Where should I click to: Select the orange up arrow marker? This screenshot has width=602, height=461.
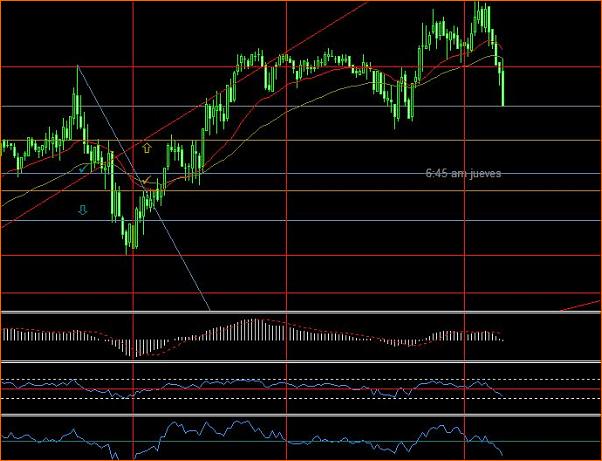point(147,148)
